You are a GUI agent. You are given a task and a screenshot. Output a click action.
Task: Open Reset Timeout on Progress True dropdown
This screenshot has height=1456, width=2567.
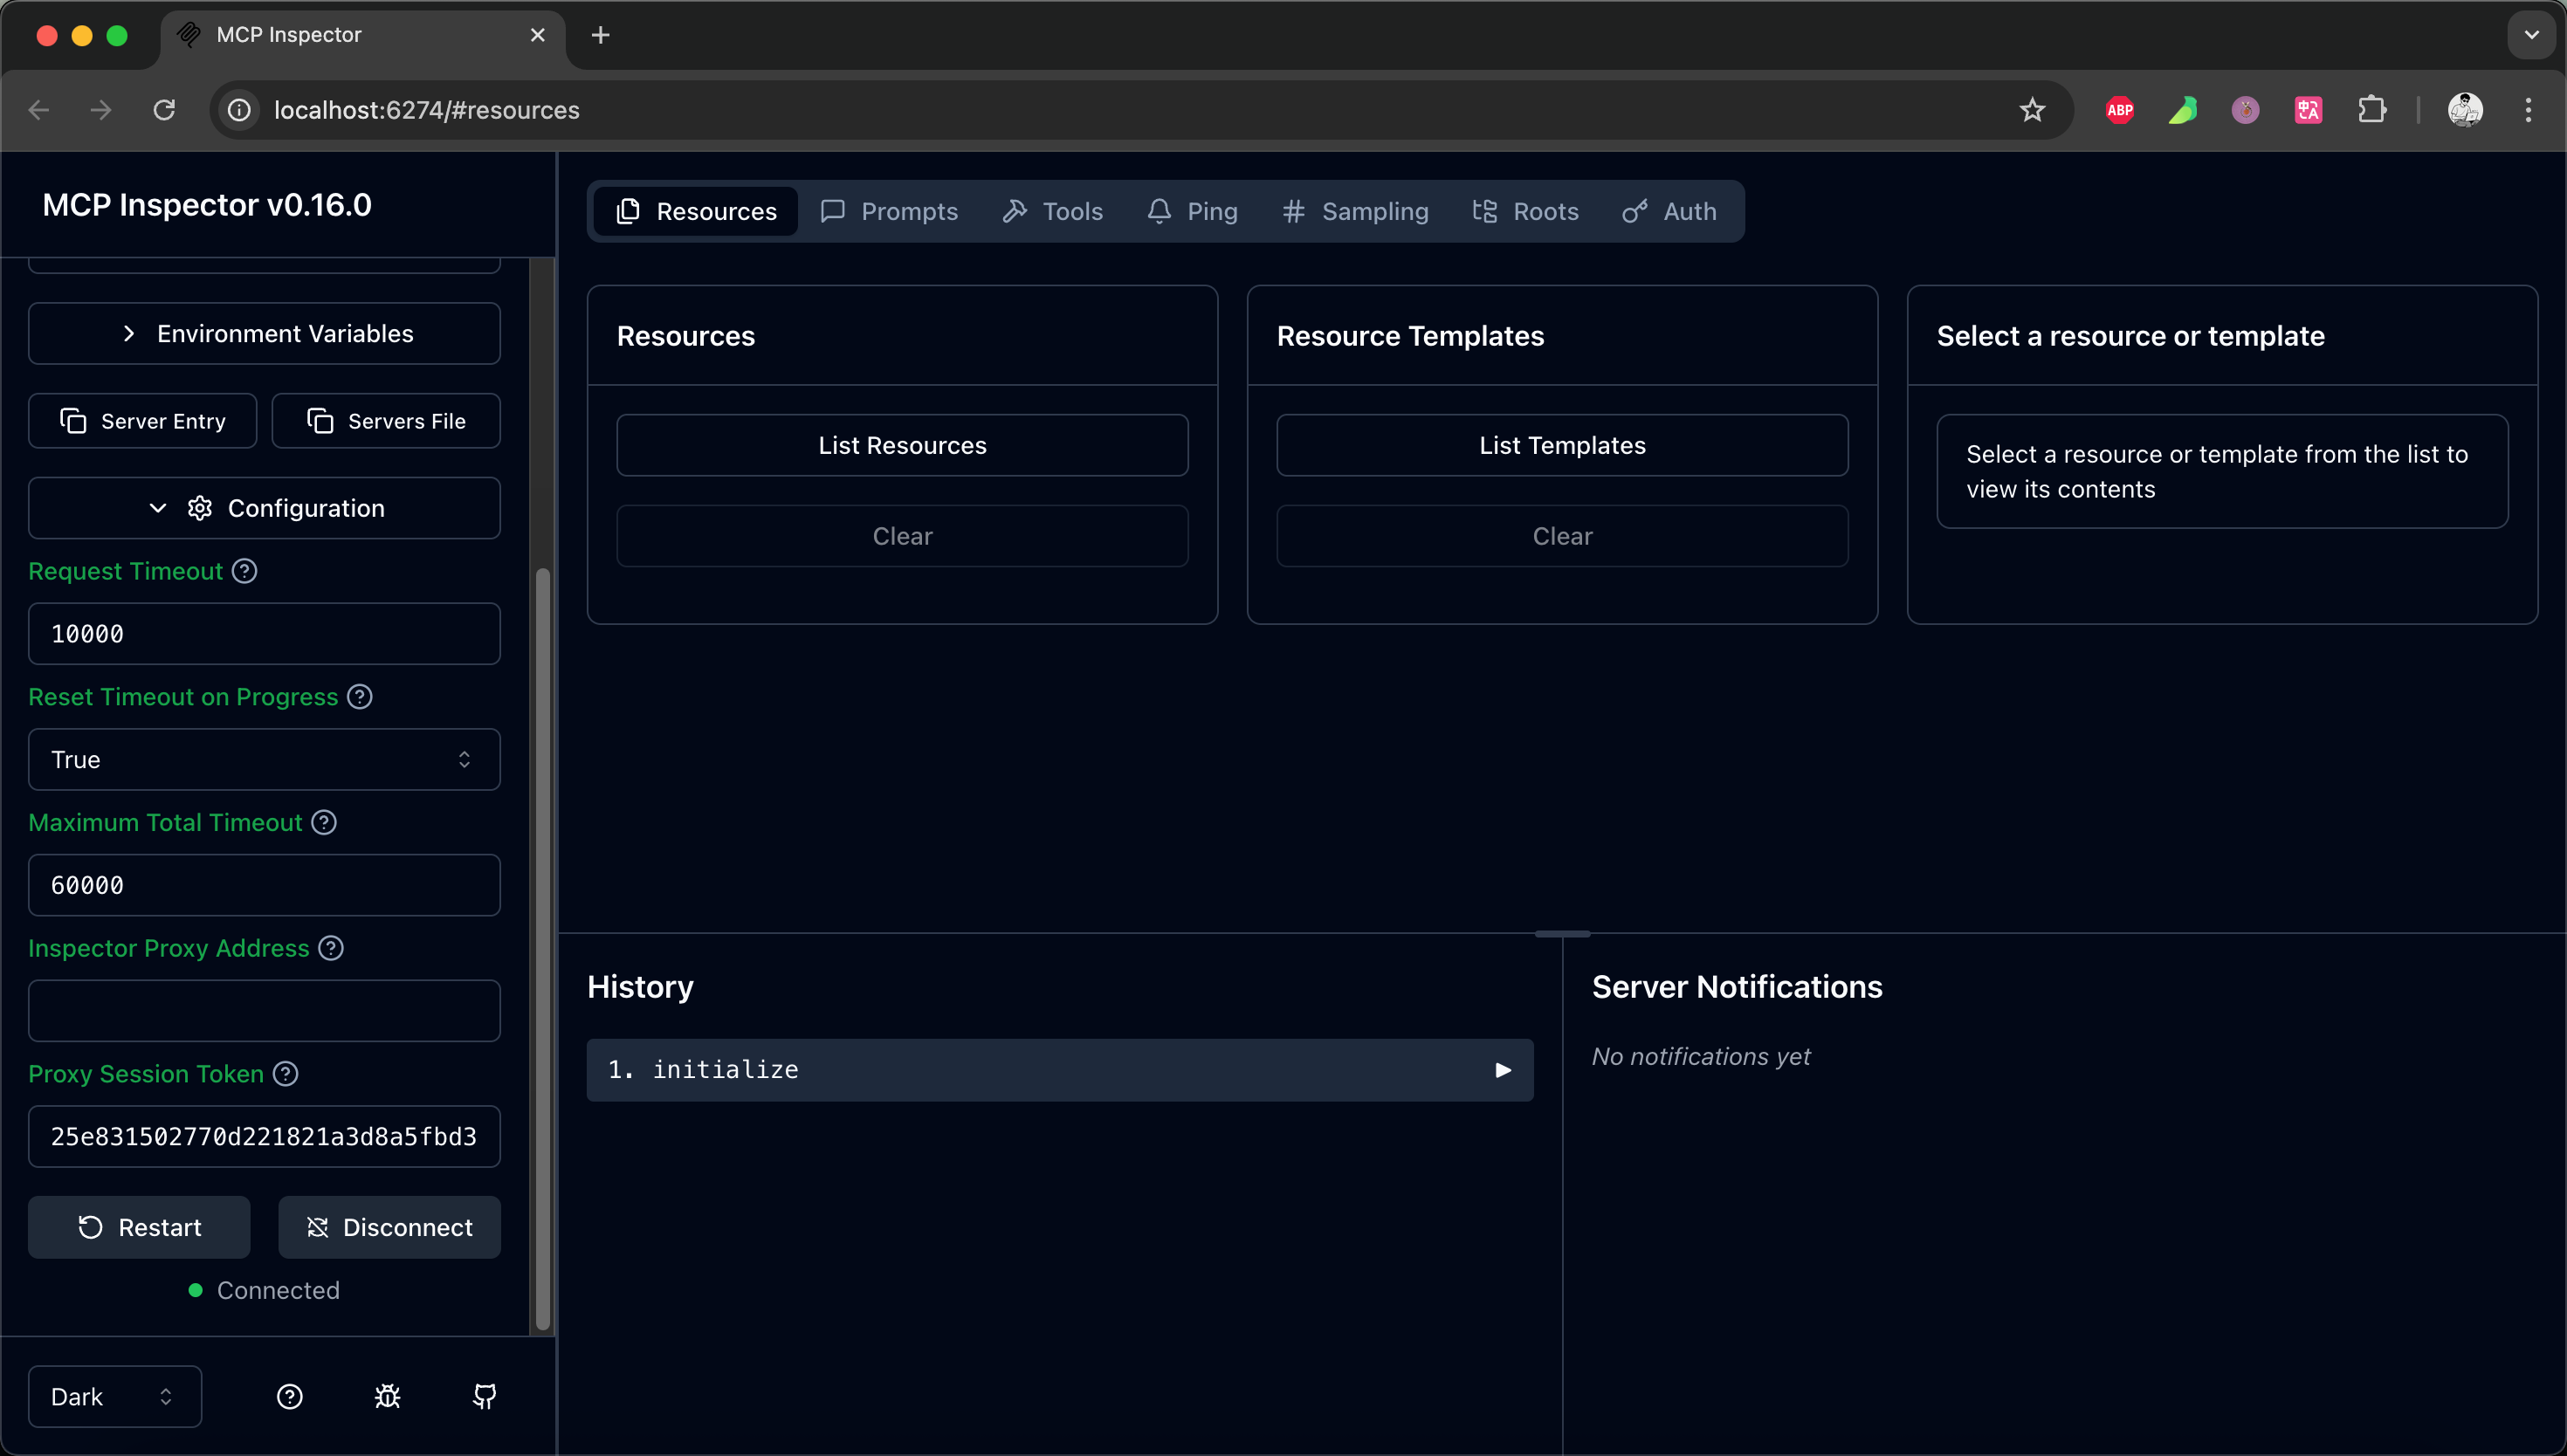click(x=264, y=760)
